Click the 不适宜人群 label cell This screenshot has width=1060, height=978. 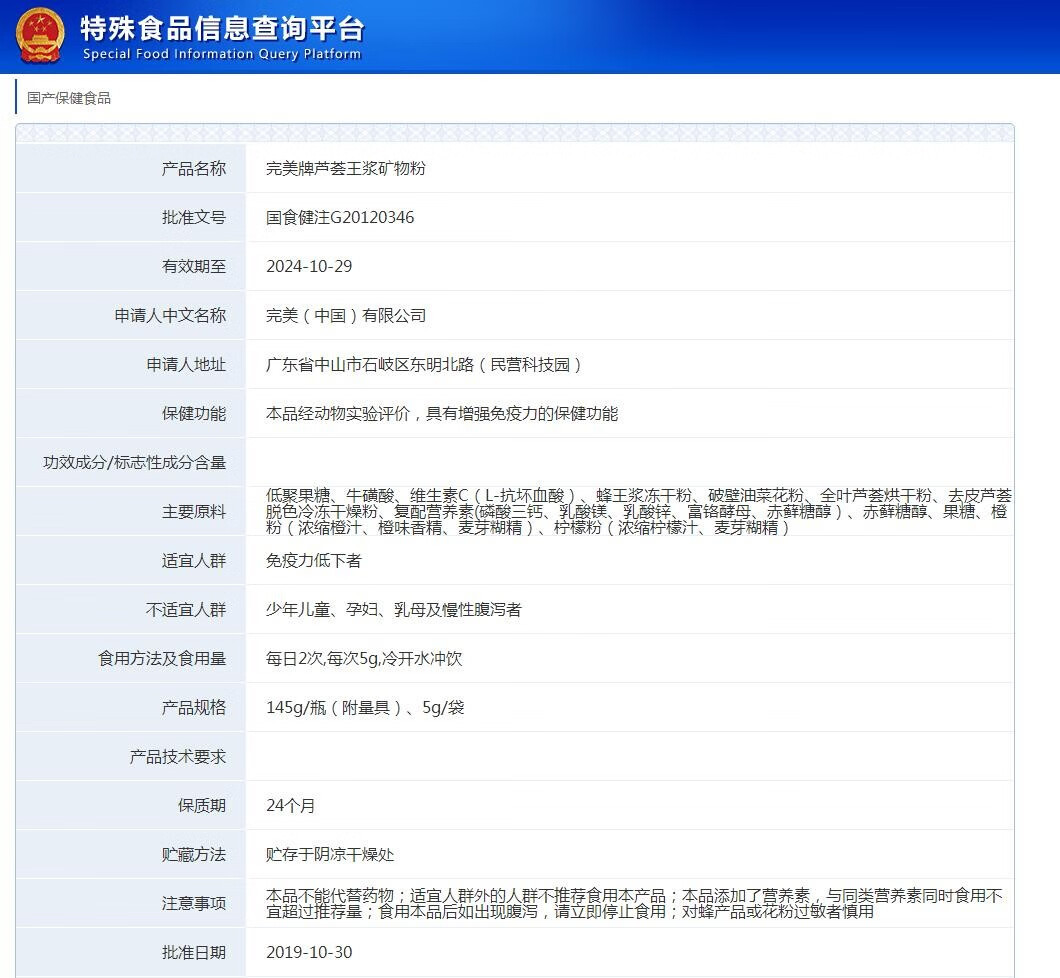[131, 610]
